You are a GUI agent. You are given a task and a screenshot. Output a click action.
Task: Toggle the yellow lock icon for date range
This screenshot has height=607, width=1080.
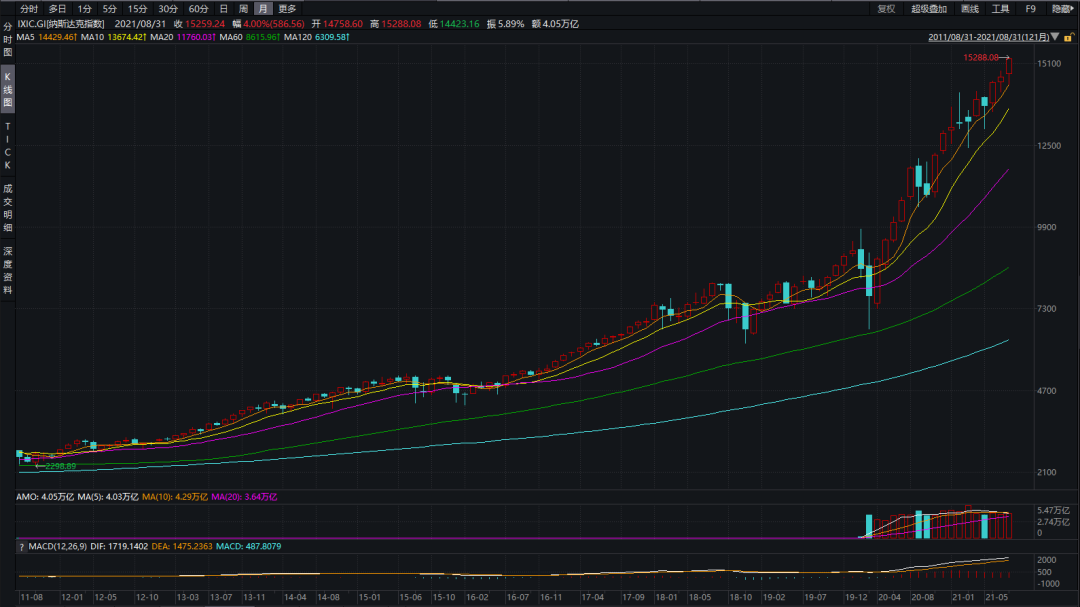click(x=1069, y=37)
